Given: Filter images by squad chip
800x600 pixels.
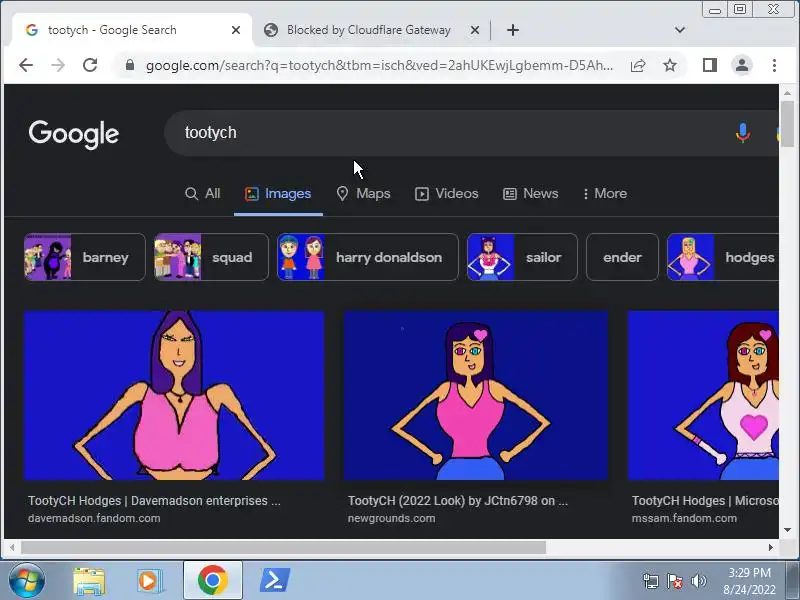Looking at the screenshot, I should point(211,257).
